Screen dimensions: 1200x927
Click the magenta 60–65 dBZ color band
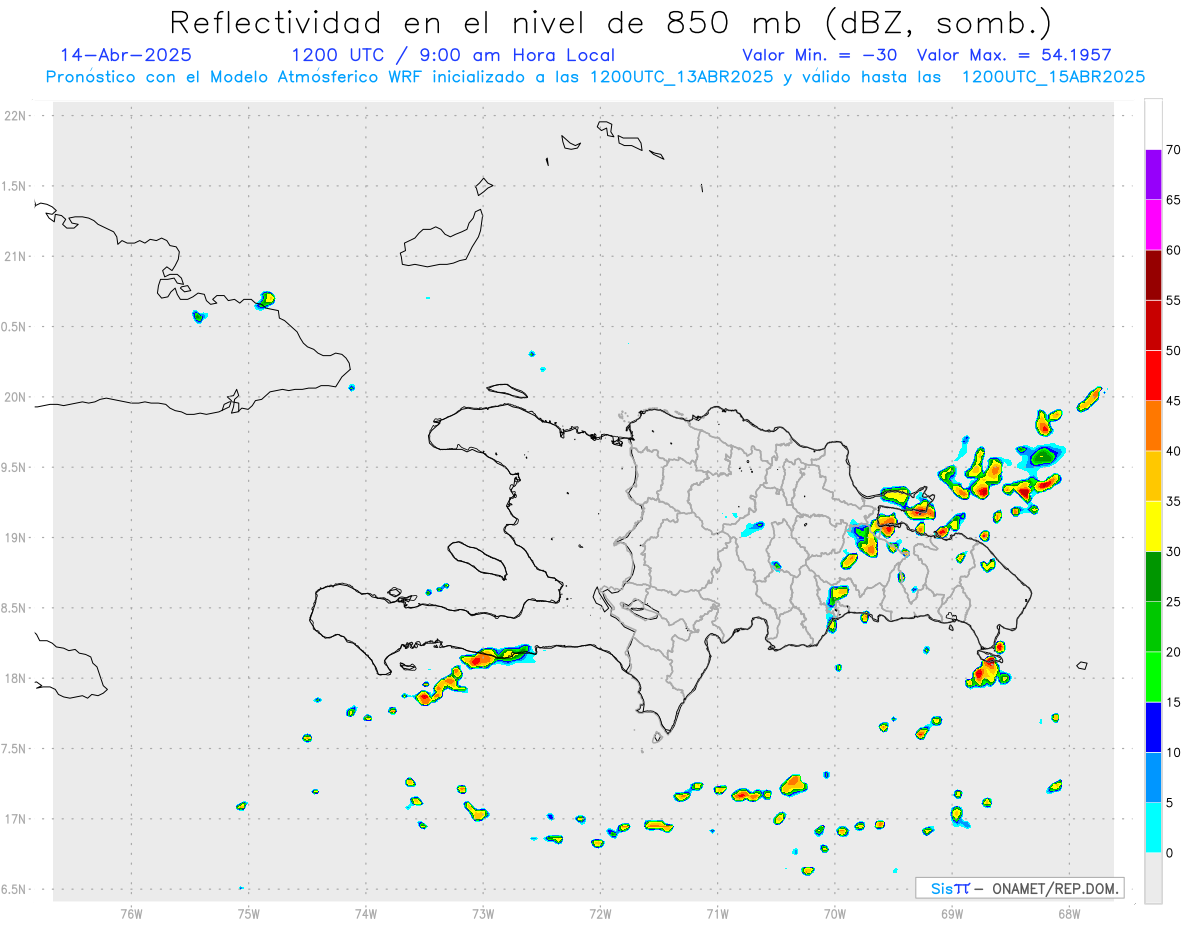point(1153,225)
